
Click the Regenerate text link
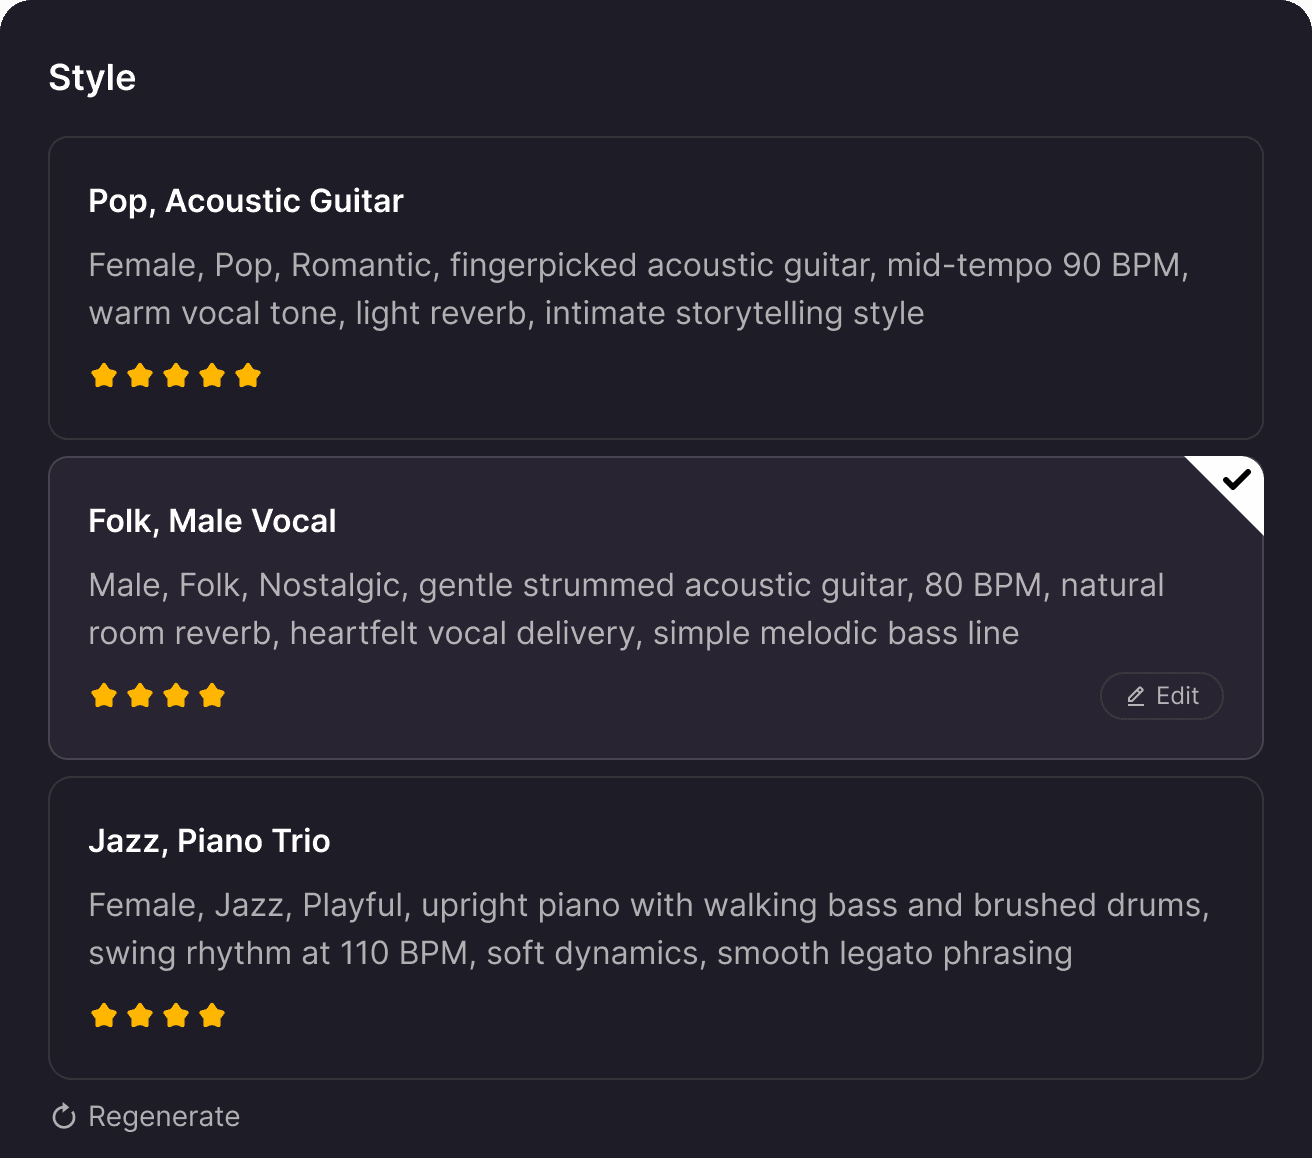click(x=164, y=1117)
